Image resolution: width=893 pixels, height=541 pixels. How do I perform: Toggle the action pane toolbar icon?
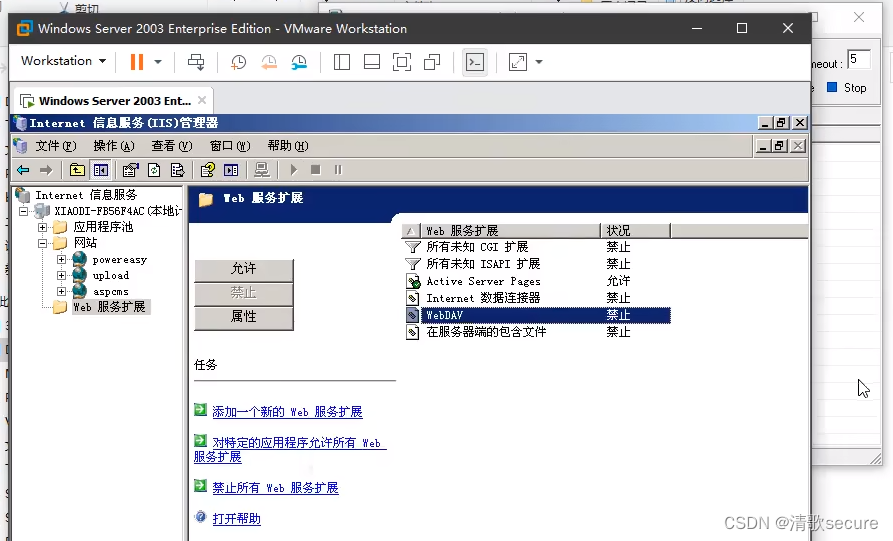click(x=231, y=170)
